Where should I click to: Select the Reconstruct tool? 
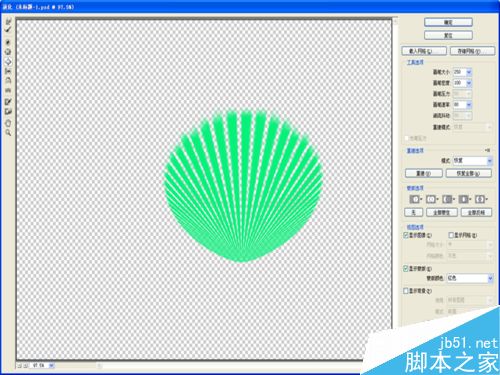coord(8,30)
